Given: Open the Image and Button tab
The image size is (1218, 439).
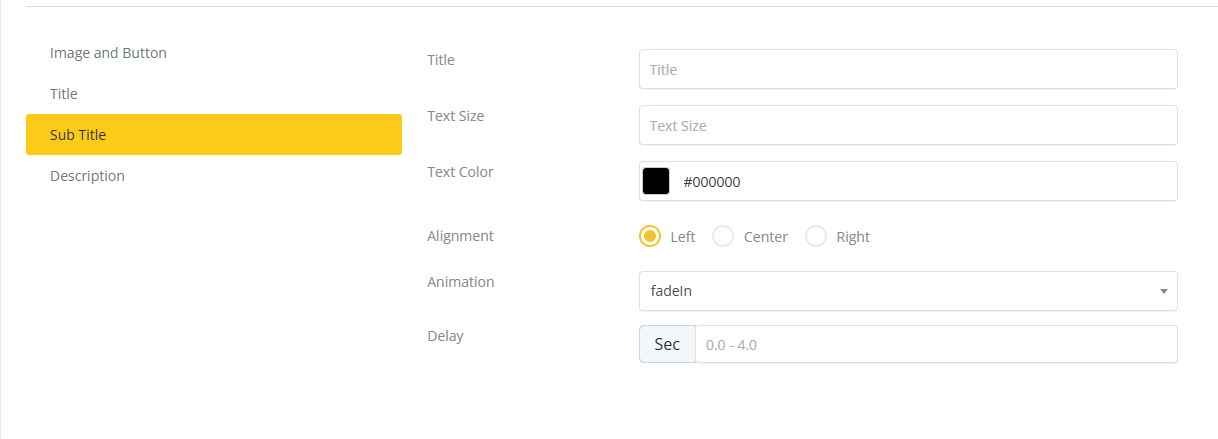Looking at the screenshot, I should tap(108, 53).
